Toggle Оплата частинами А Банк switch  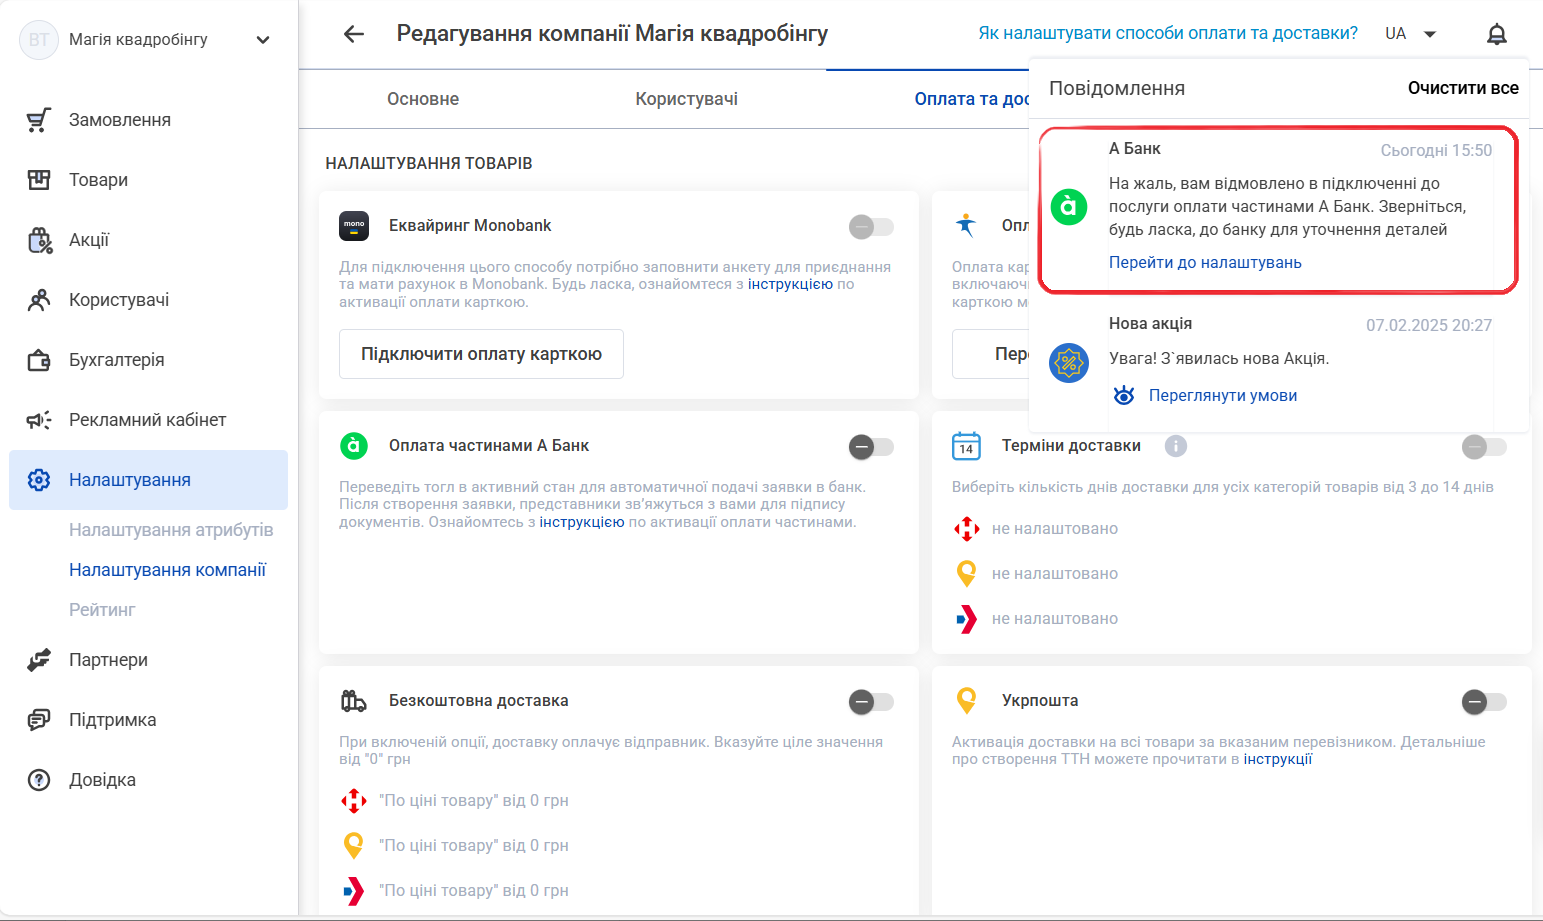871,447
